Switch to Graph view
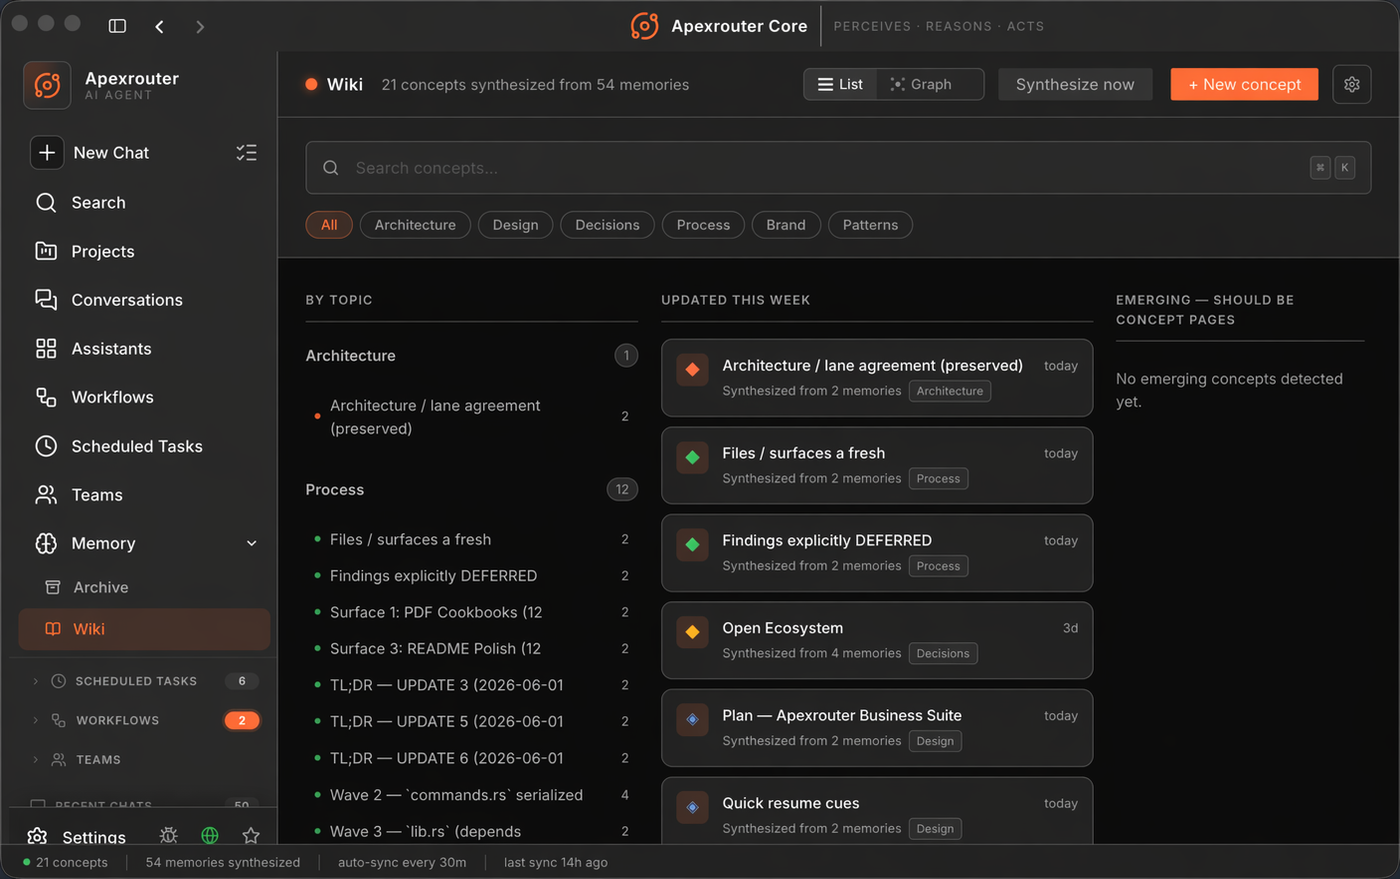 coord(921,84)
